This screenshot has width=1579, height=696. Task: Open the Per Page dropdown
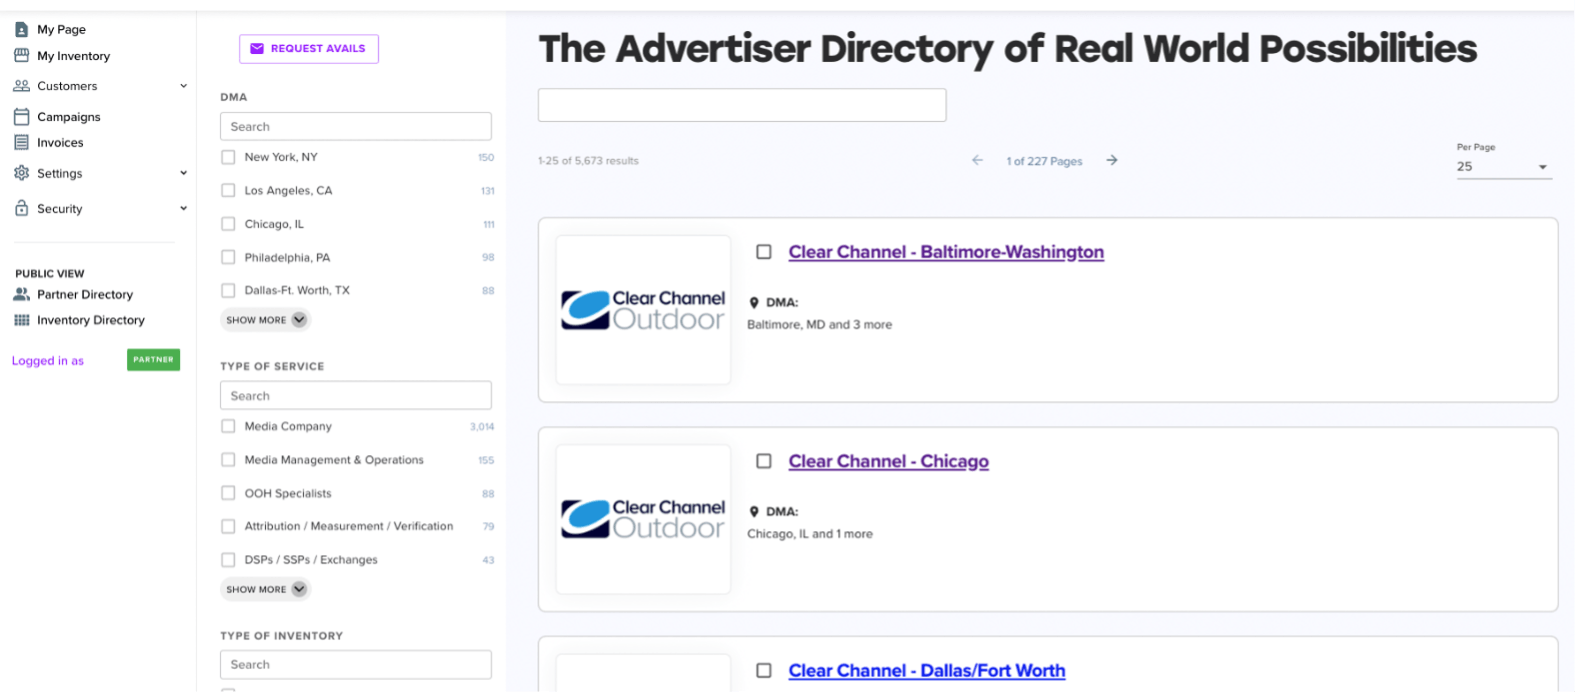pyautogui.click(x=1503, y=167)
